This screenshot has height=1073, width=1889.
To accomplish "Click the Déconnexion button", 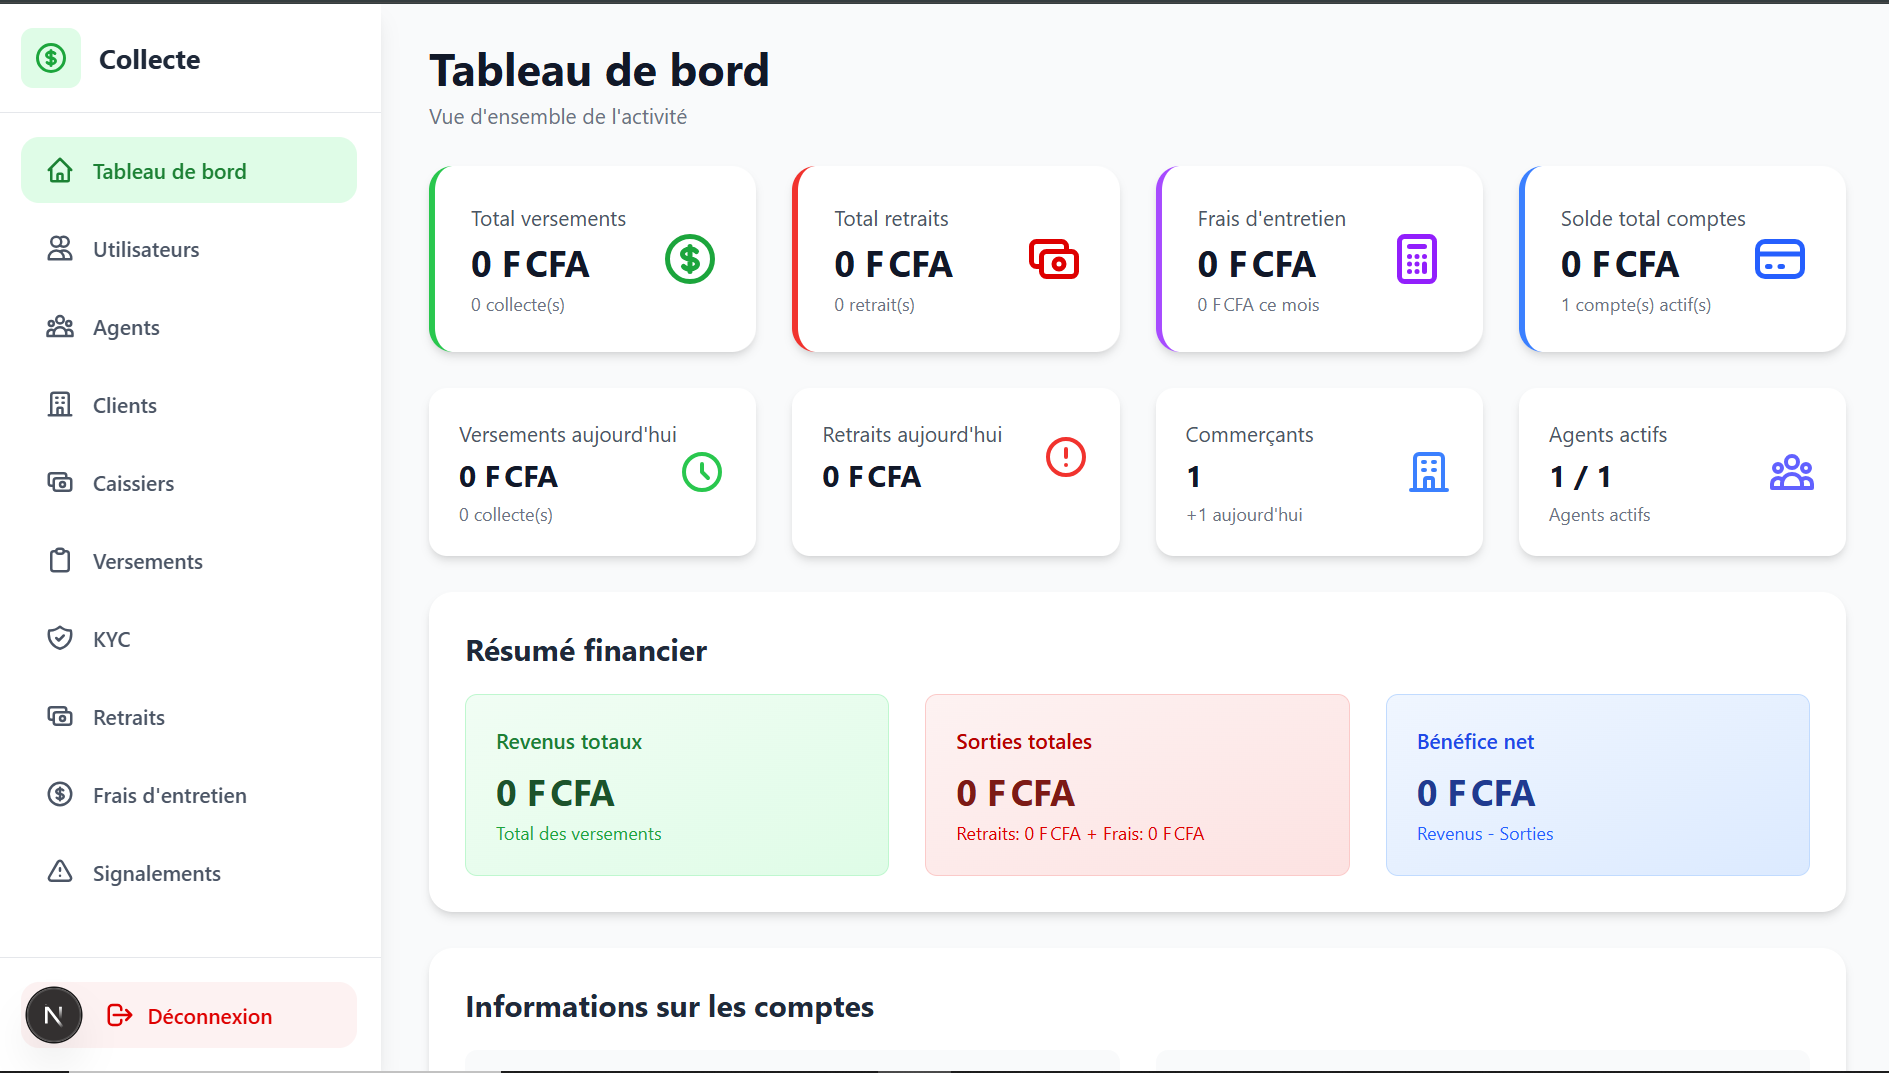I will tap(210, 1015).
